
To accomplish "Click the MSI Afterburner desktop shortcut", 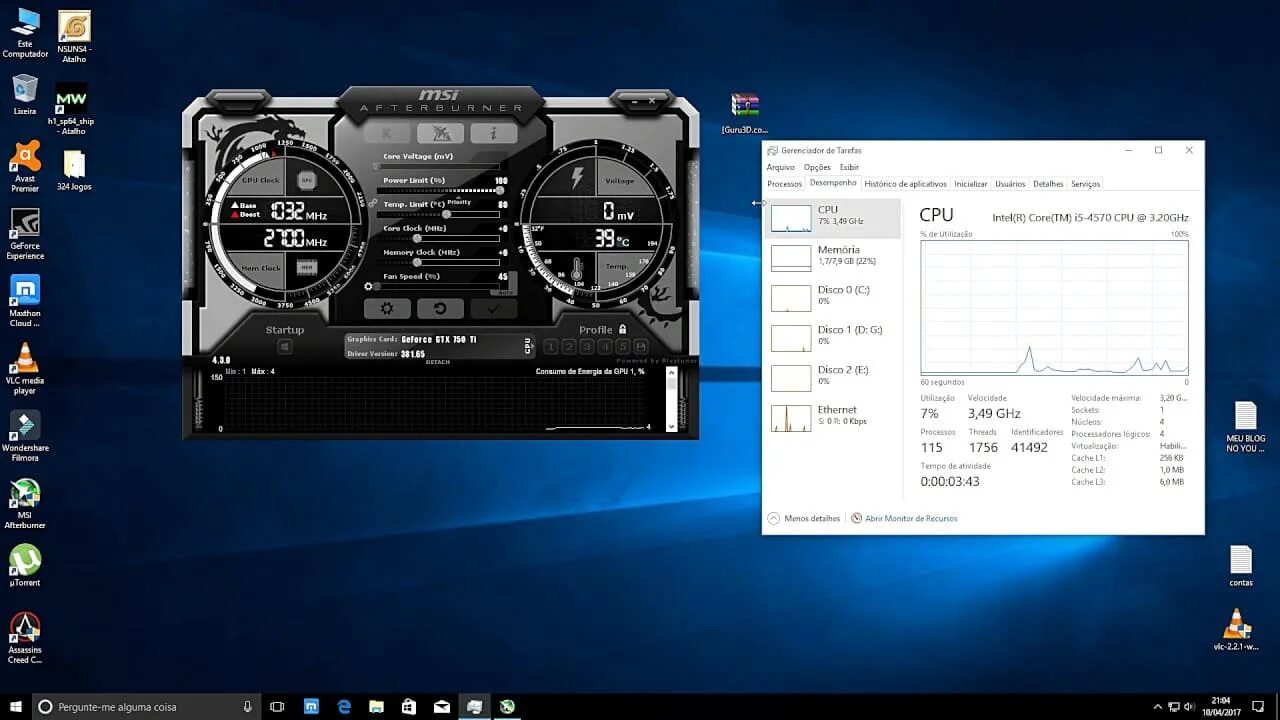I will coord(25,505).
